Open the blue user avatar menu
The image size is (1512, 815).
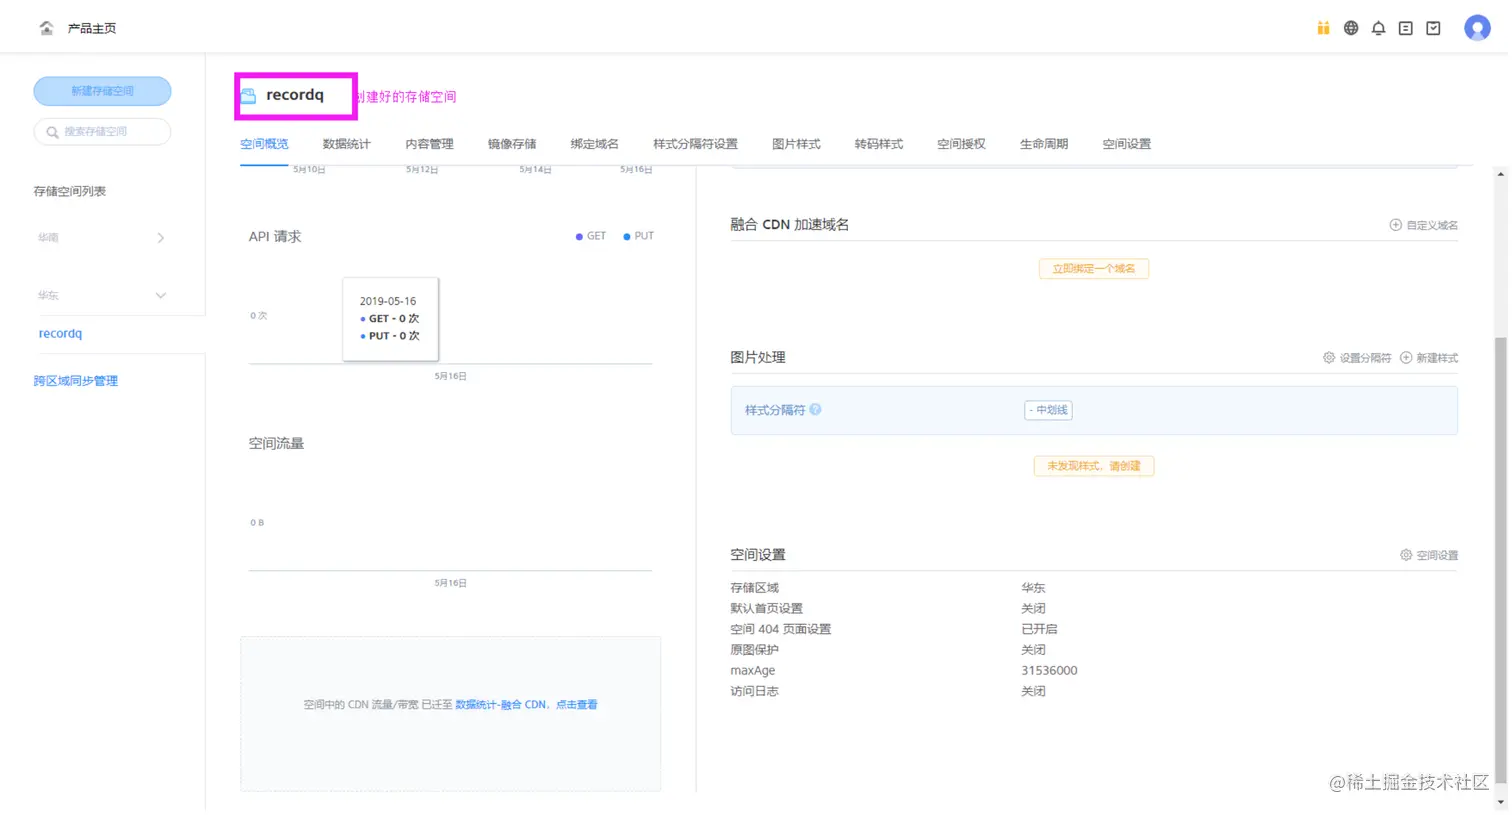coord(1477,28)
